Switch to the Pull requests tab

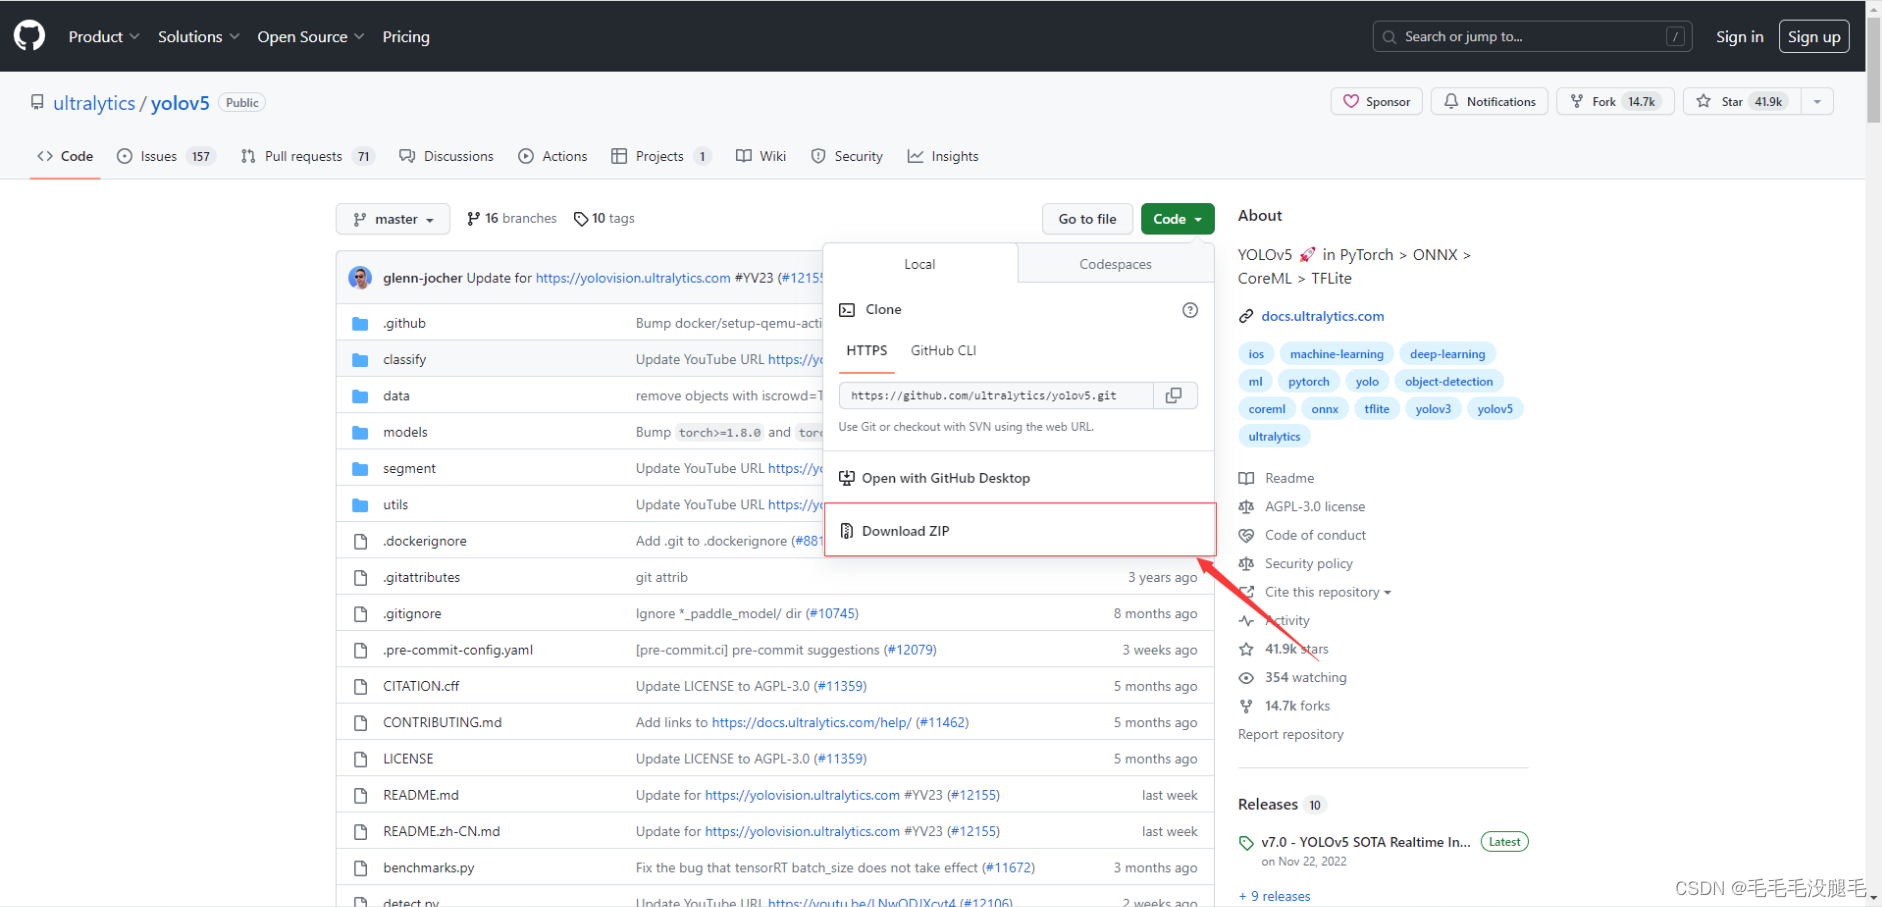coord(308,157)
